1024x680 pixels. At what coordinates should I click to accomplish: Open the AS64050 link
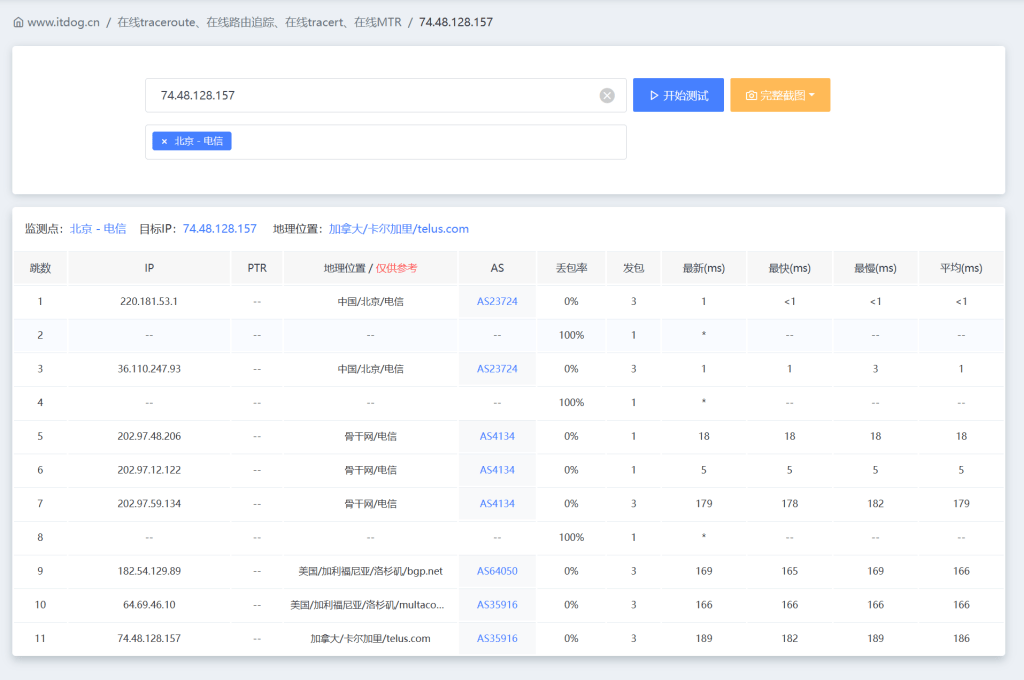click(x=497, y=571)
